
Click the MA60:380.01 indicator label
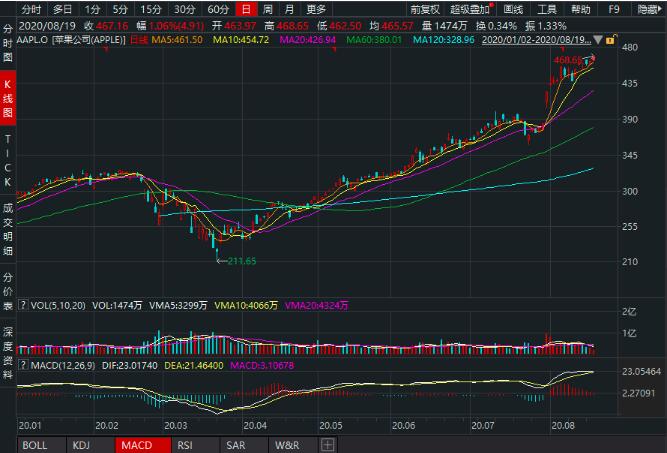click(374, 40)
